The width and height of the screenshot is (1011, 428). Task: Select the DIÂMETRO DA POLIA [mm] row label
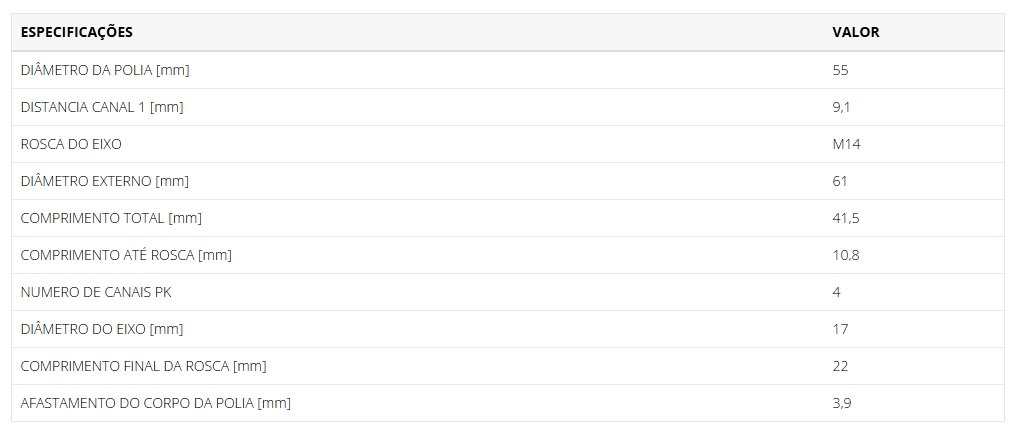click(105, 70)
